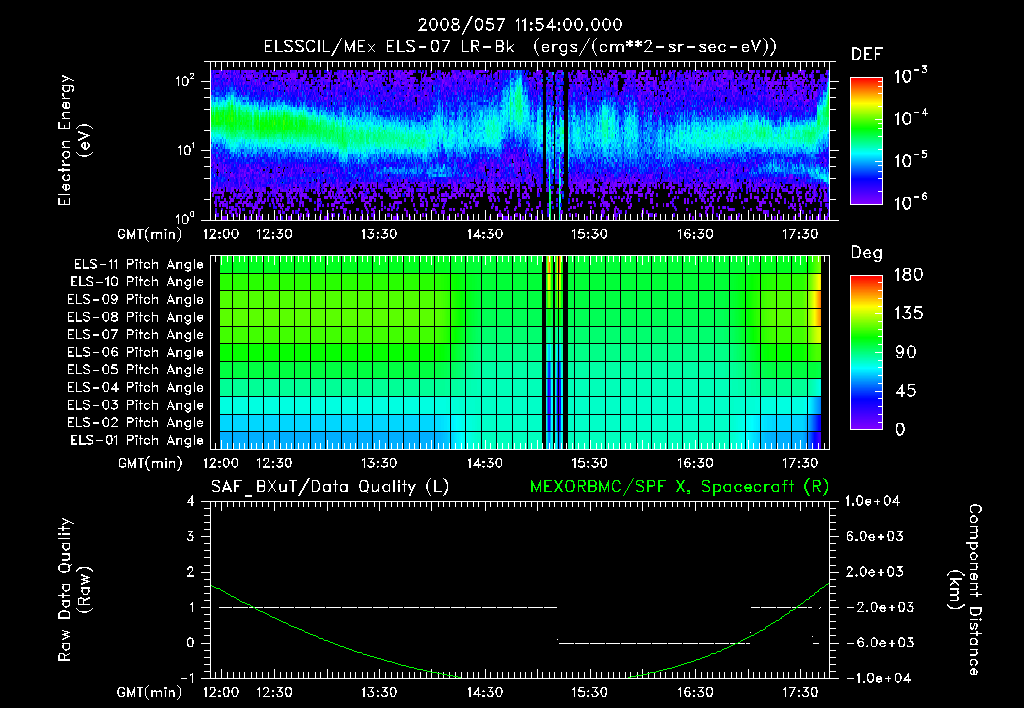Click the 12:00 tick label under the spectrogram
Image resolution: width=1024 pixels, height=708 pixels.
click(221, 234)
